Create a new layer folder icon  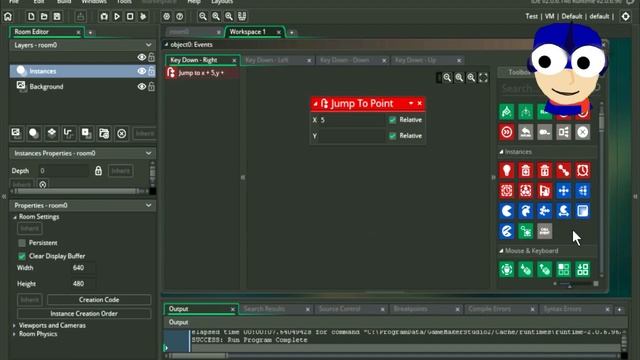click(x=104, y=133)
